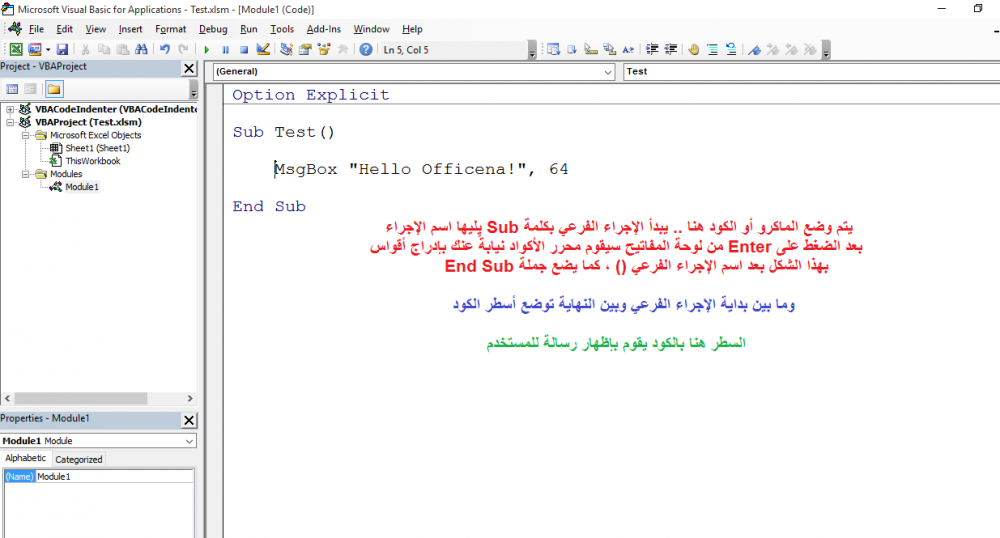Click the Copy icon in the toolbar
1000x538 pixels.
104,50
